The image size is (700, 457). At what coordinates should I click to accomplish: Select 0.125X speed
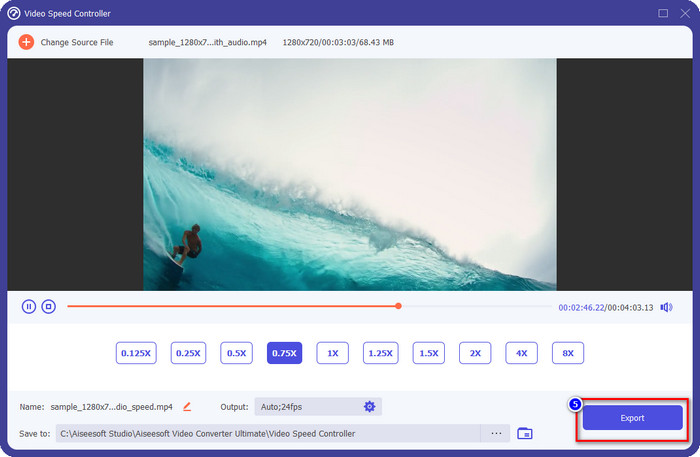coord(136,353)
